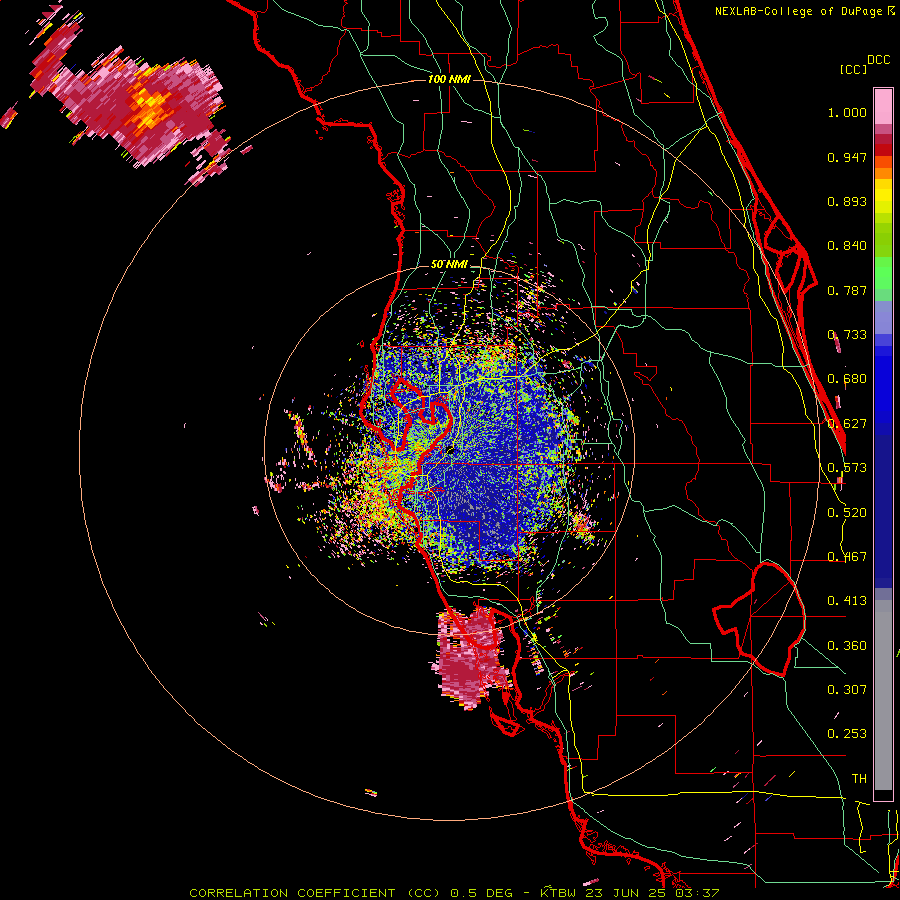Select the 0.307 scale value
The height and width of the screenshot is (900, 900).
coord(847,689)
